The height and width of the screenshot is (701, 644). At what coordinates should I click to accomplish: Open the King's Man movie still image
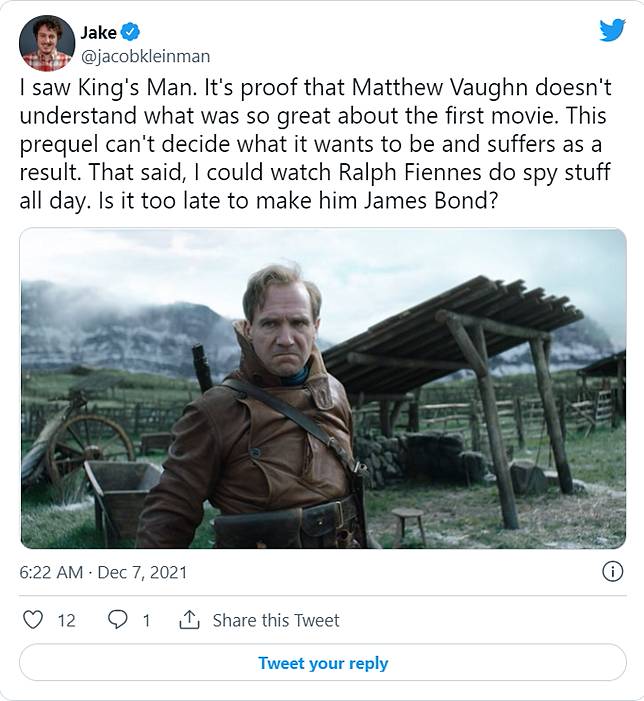[322, 388]
